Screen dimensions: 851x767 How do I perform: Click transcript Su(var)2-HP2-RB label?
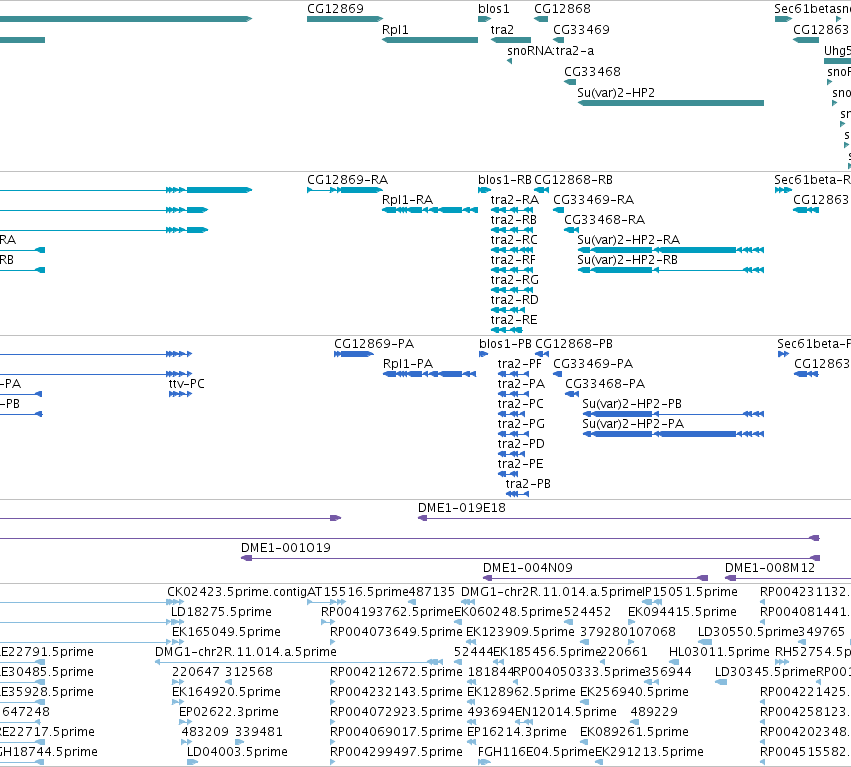click(627, 260)
